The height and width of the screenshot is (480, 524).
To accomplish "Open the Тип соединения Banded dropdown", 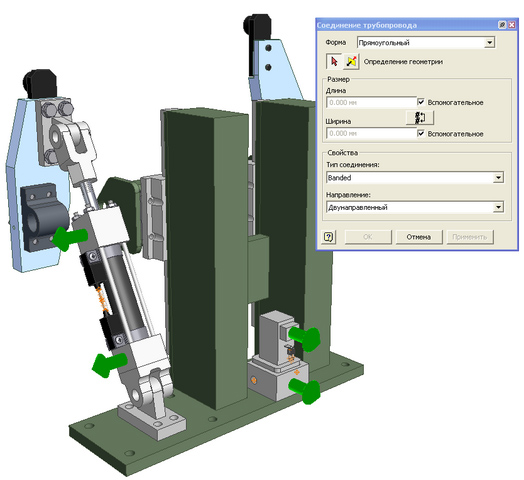I will pyautogui.click(x=498, y=177).
